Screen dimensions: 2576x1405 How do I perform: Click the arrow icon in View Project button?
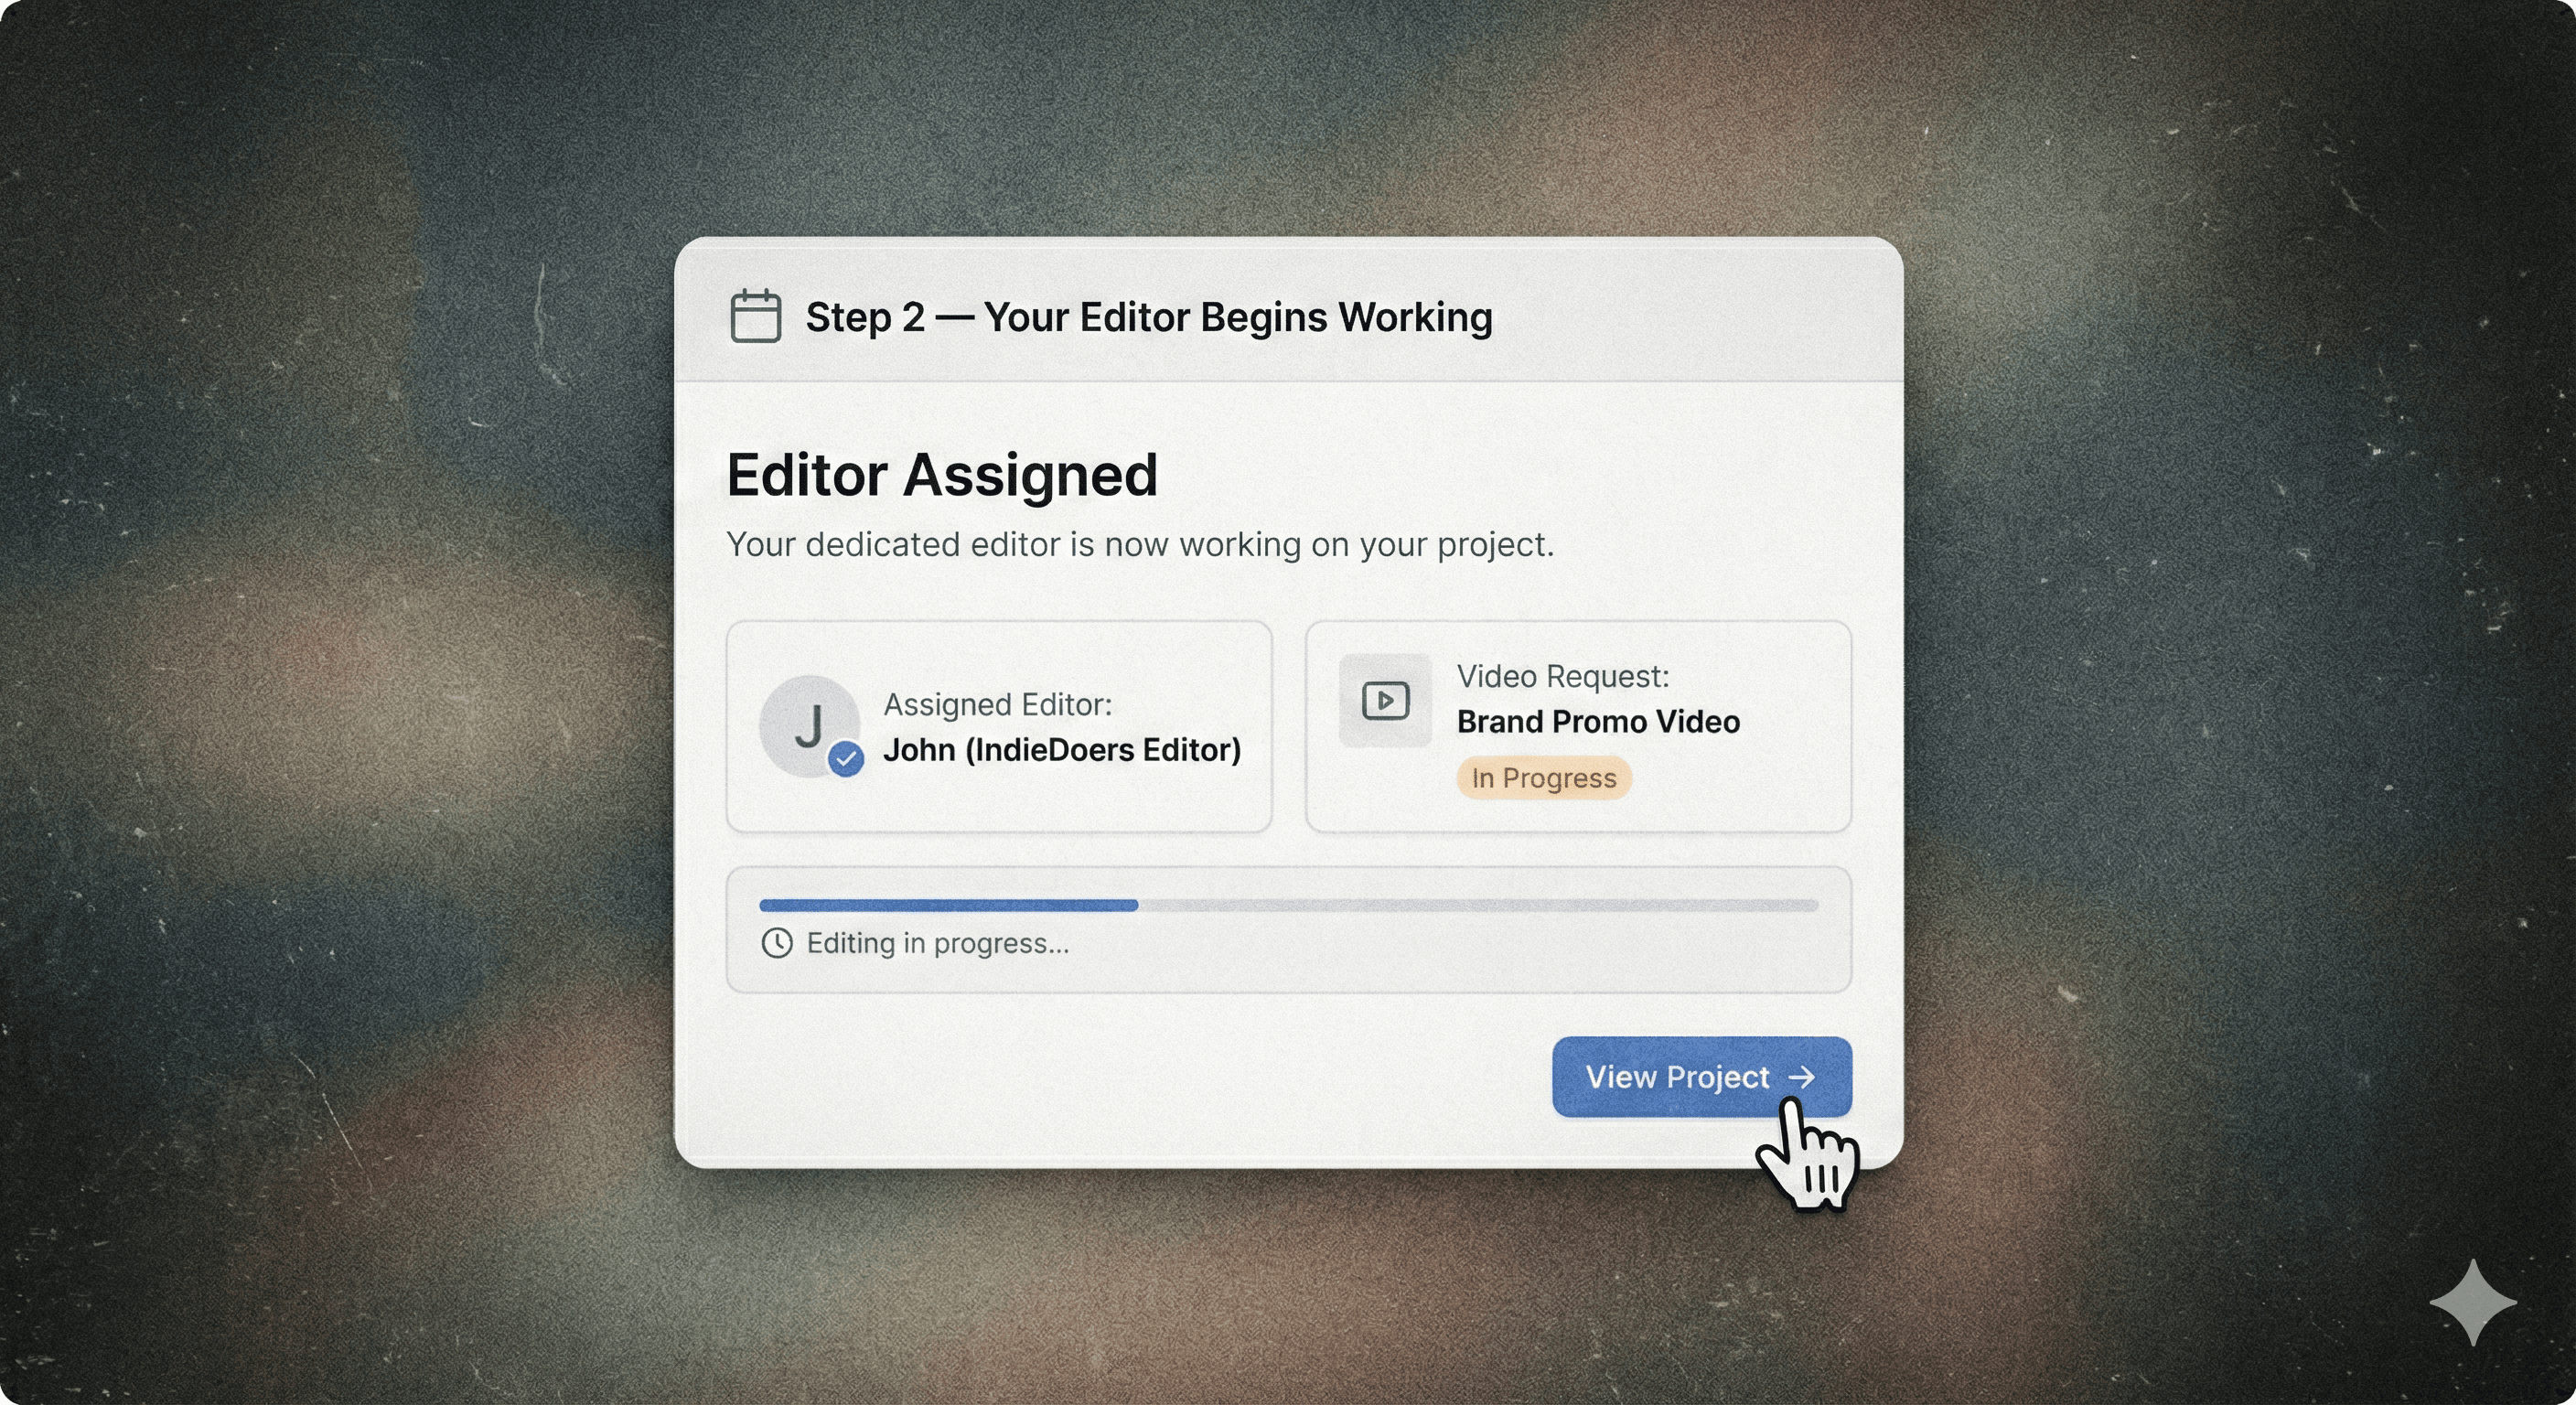(x=1801, y=1077)
